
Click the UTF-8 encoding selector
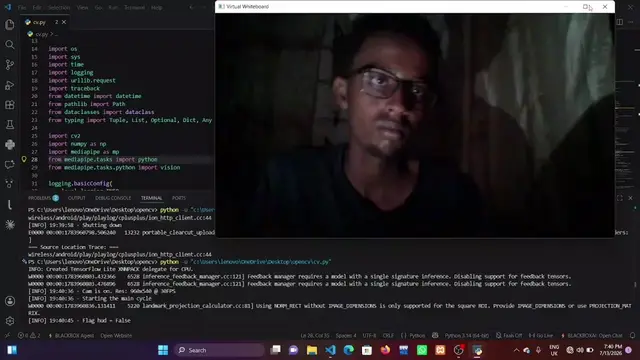369,336
